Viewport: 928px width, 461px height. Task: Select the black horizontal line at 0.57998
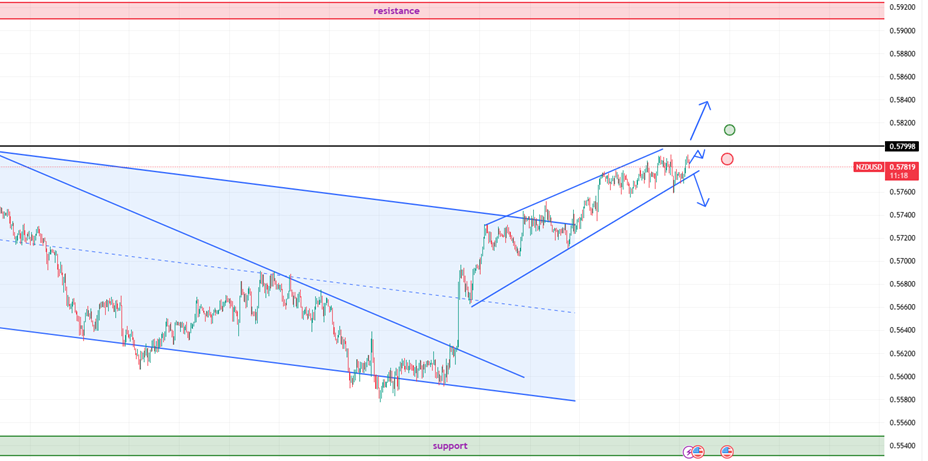coord(400,146)
